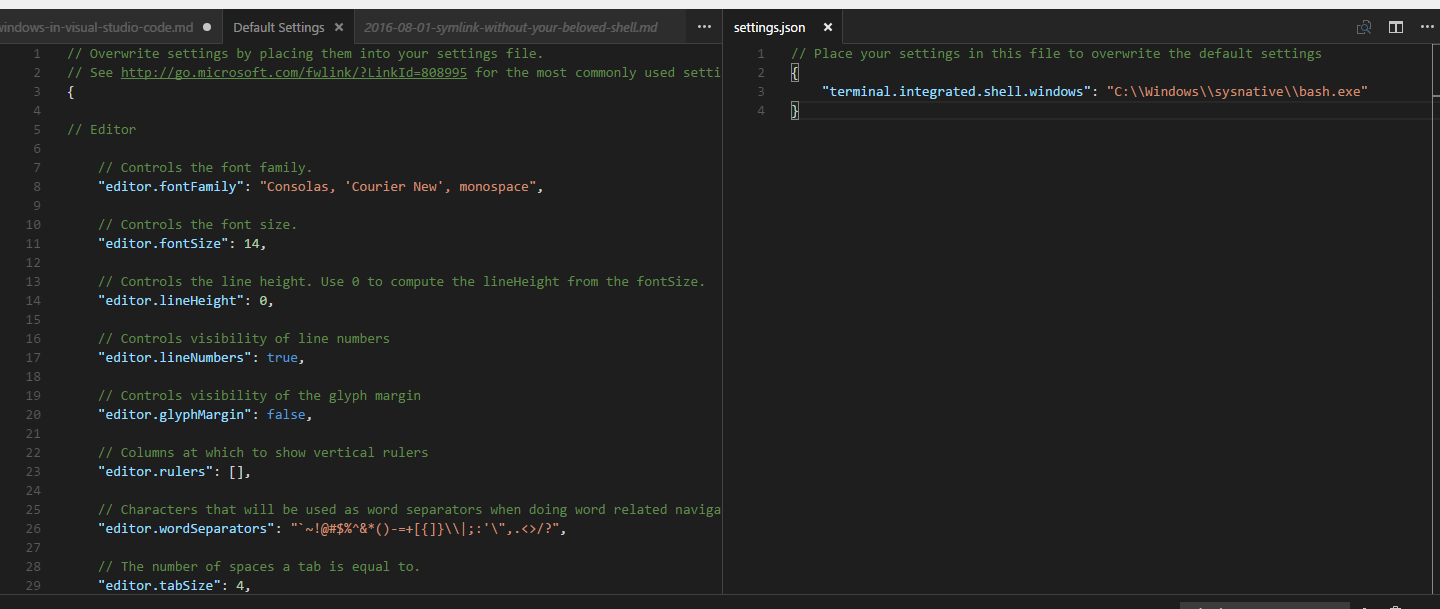This screenshot has width=1440, height=609.
Task: Open the markdown preview icon
Action: coord(1364,28)
